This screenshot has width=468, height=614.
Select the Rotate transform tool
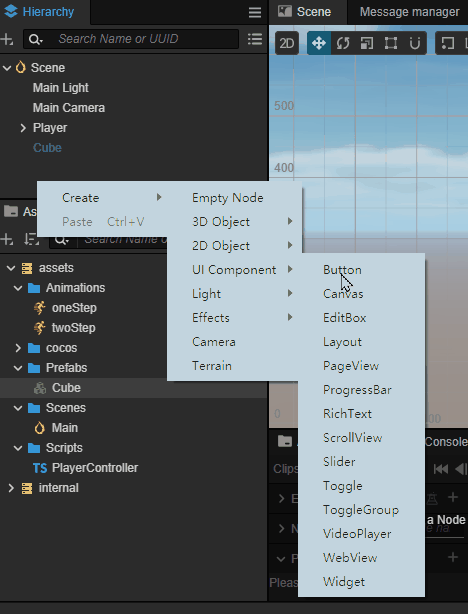343,43
